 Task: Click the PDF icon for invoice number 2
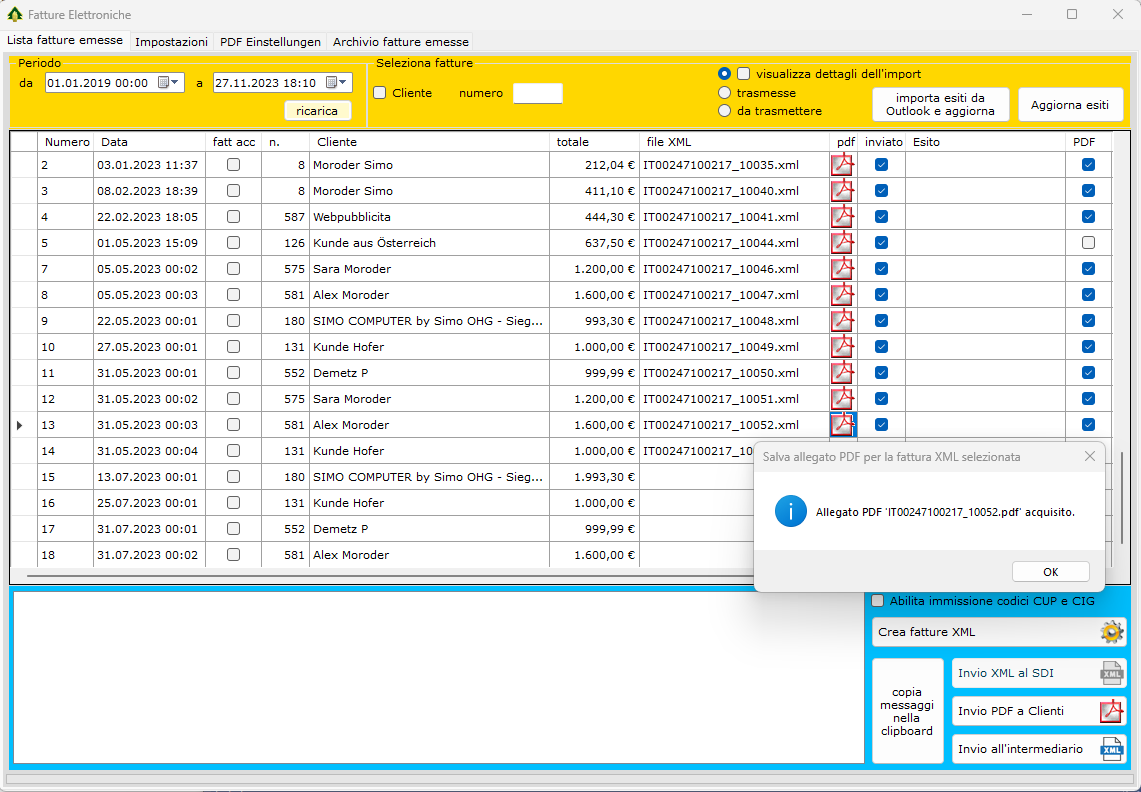tap(843, 165)
